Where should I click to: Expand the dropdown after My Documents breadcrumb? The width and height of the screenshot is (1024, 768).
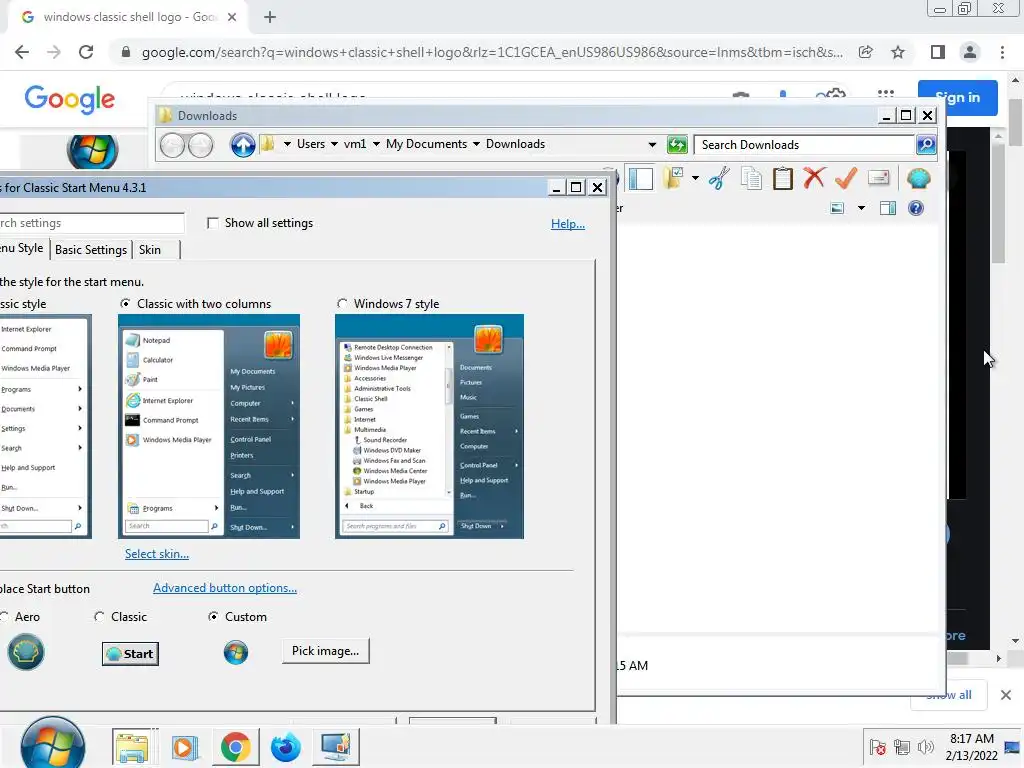476,144
